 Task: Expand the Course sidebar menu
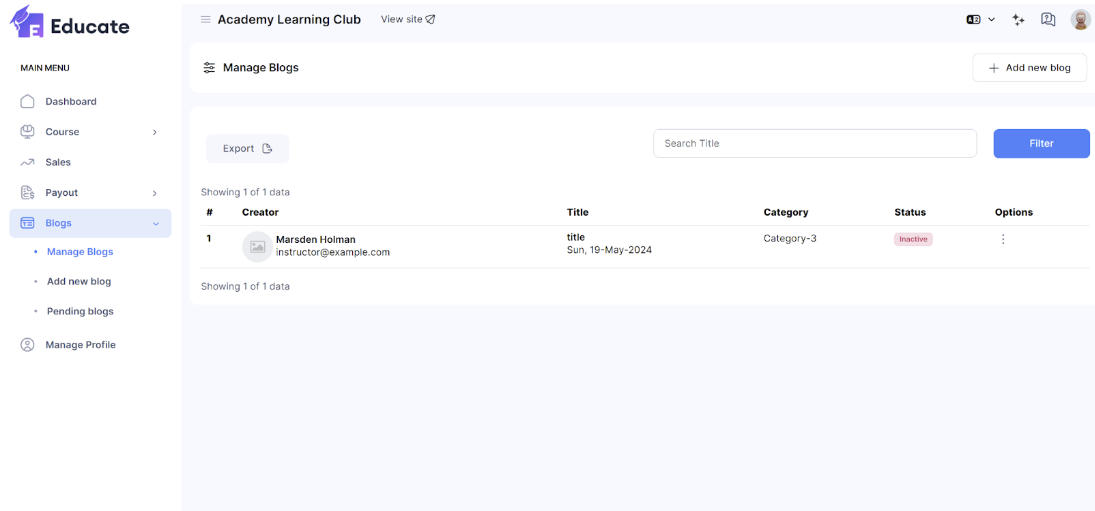coord(90,132)
